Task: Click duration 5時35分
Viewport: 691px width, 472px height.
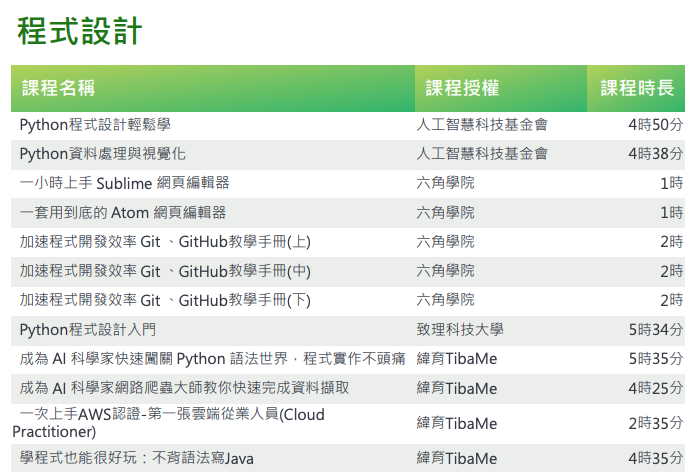Action: 655,359
